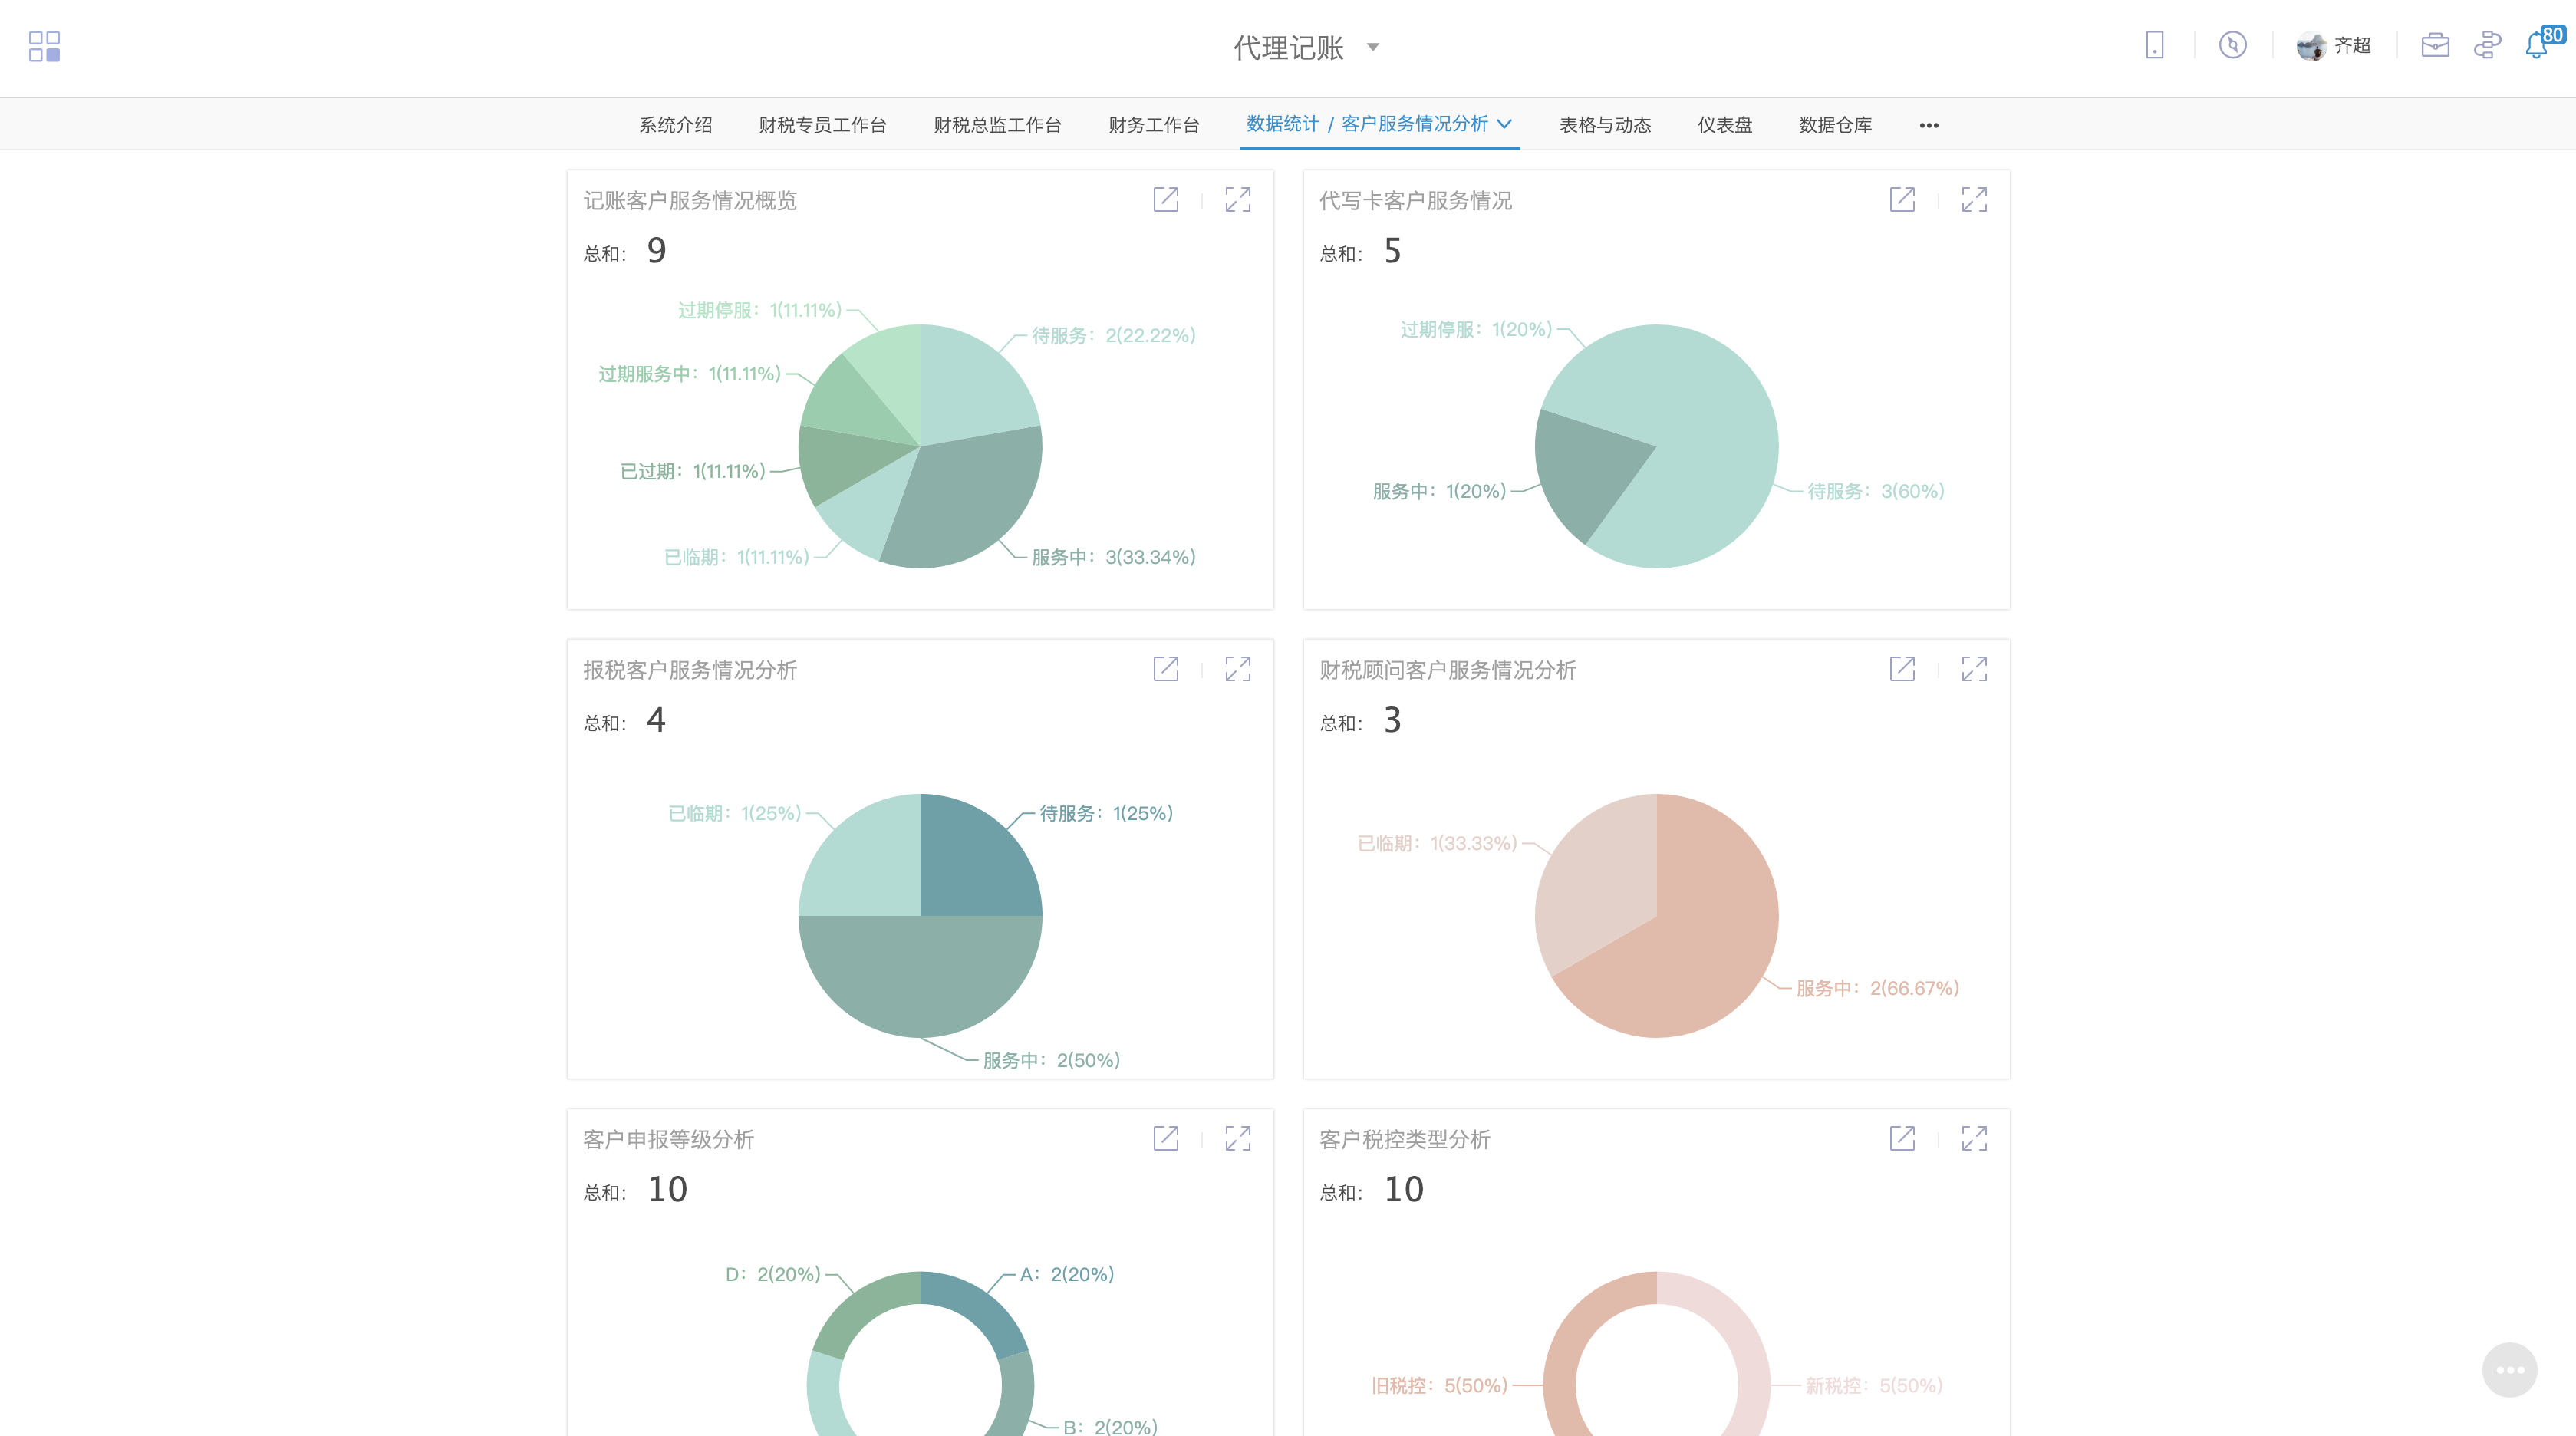Viewport: 2576px width, 1436px height.
Task: Switch to 财税专员工作台 tab
Action: coord(823,125)
